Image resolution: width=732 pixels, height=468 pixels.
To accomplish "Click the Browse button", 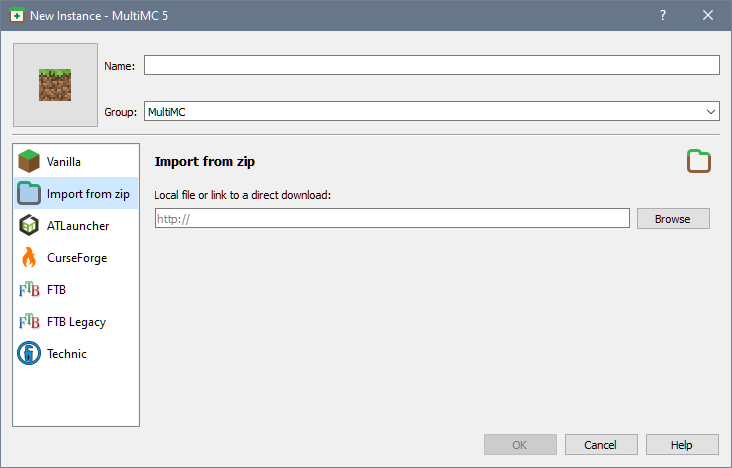I will click(x=673, y=219).
